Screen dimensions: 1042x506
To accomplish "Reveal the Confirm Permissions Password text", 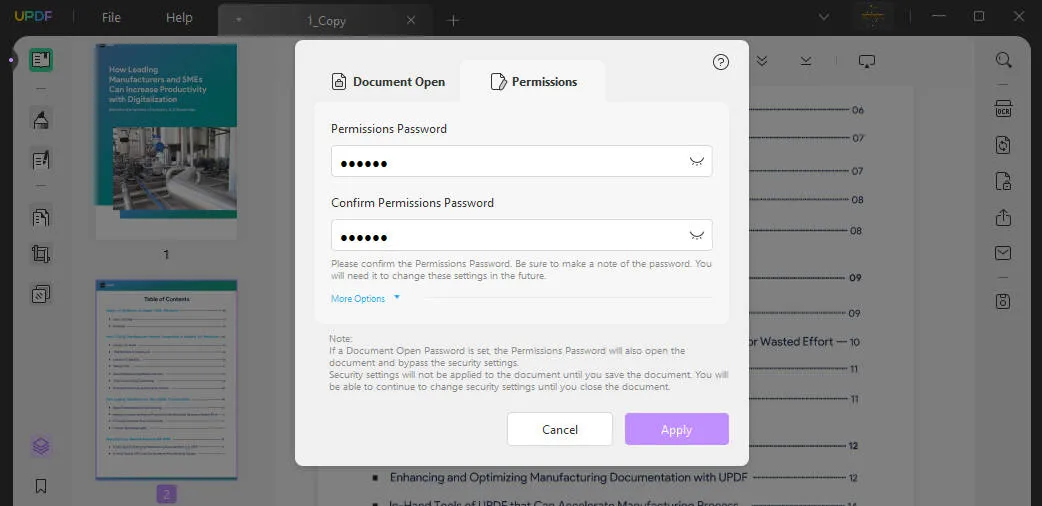I will [x=697, y=236].
